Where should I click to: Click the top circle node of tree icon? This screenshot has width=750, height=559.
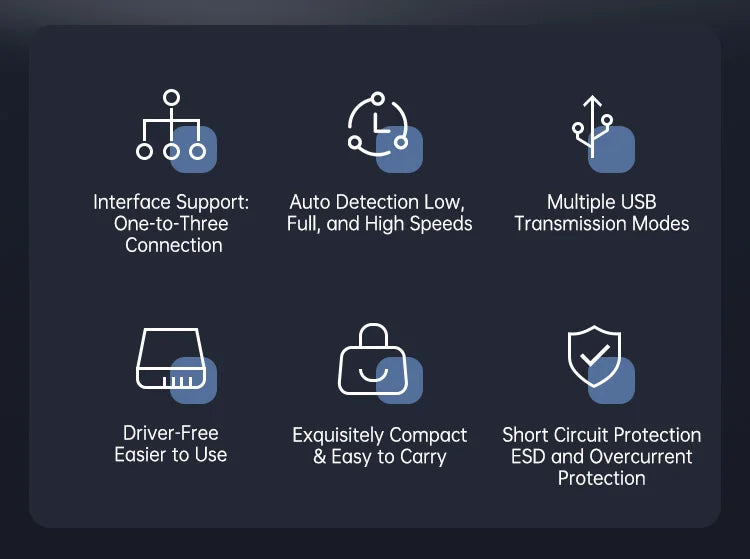pyautogui.click(x=171, y=98)
